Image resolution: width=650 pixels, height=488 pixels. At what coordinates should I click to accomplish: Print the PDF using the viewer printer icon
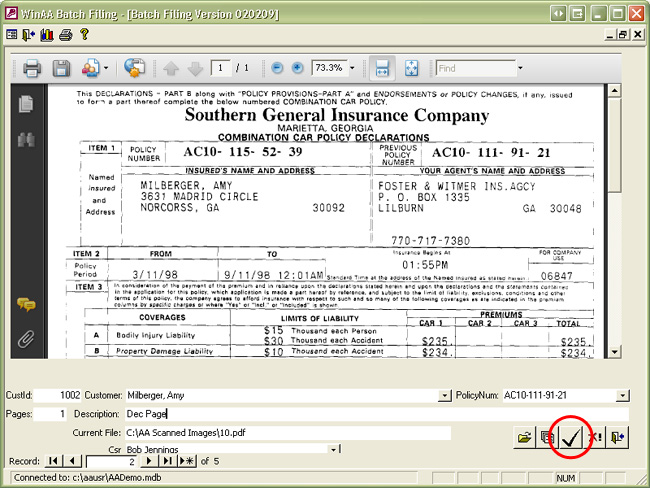[x=32, y=68]
